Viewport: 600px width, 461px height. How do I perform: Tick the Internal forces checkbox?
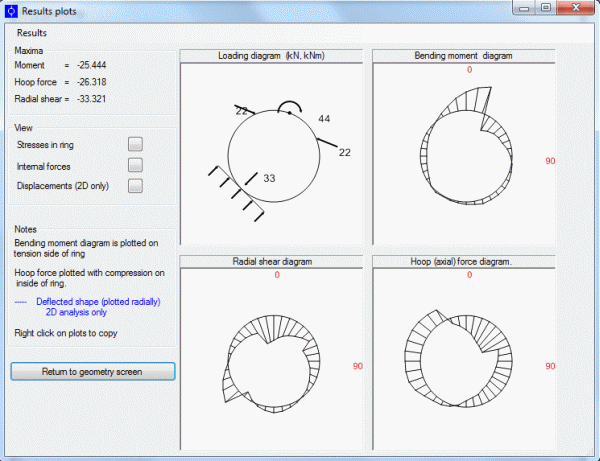[135, 165]
